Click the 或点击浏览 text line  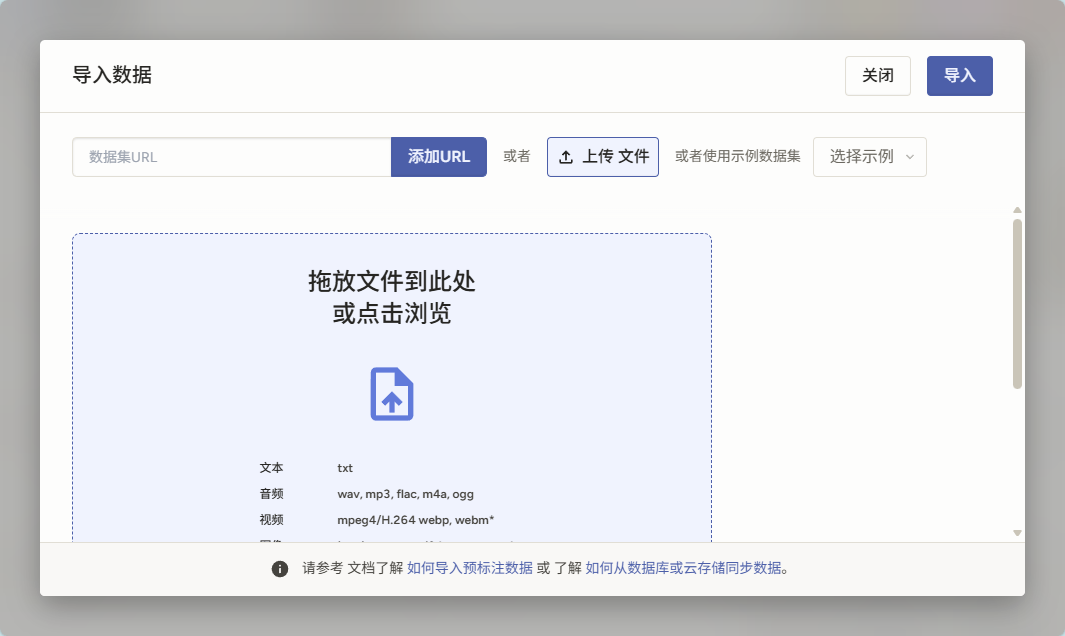(392, 313)
